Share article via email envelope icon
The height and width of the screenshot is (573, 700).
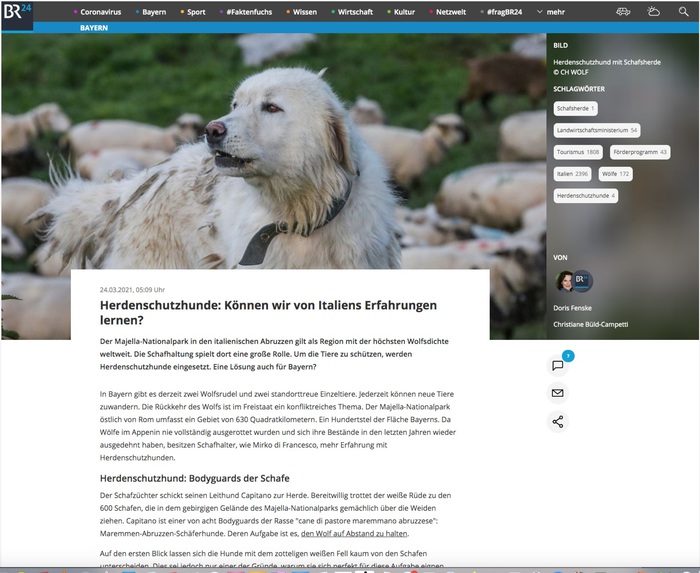coord(558,393)
